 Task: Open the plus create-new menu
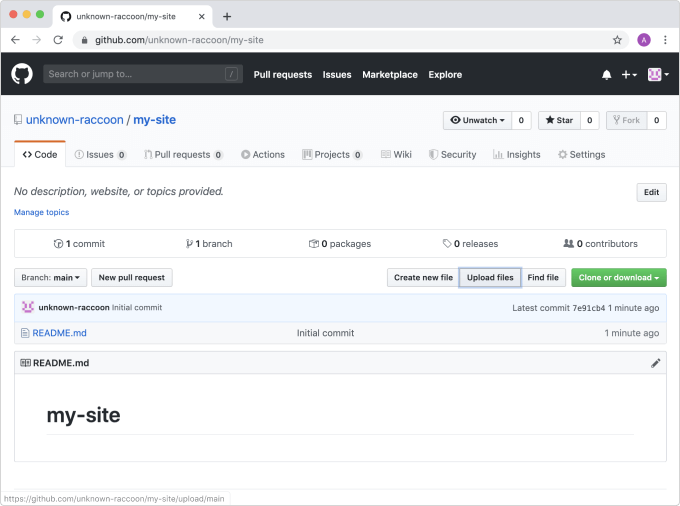pos(629,75)
